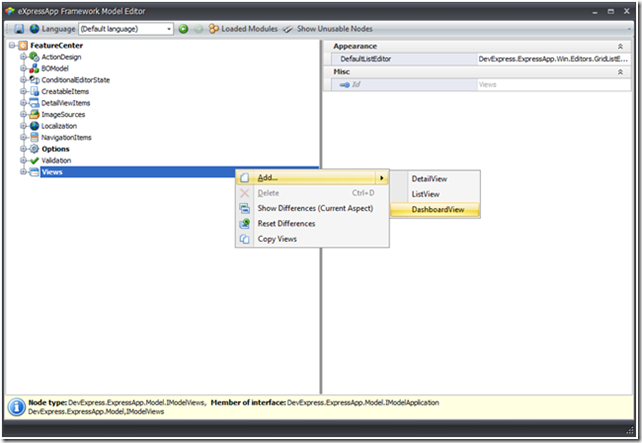The width and height of the screenshot is (642, 443).
Task: Select the NavigationItems tree item
Action: [x=66, y=137]
